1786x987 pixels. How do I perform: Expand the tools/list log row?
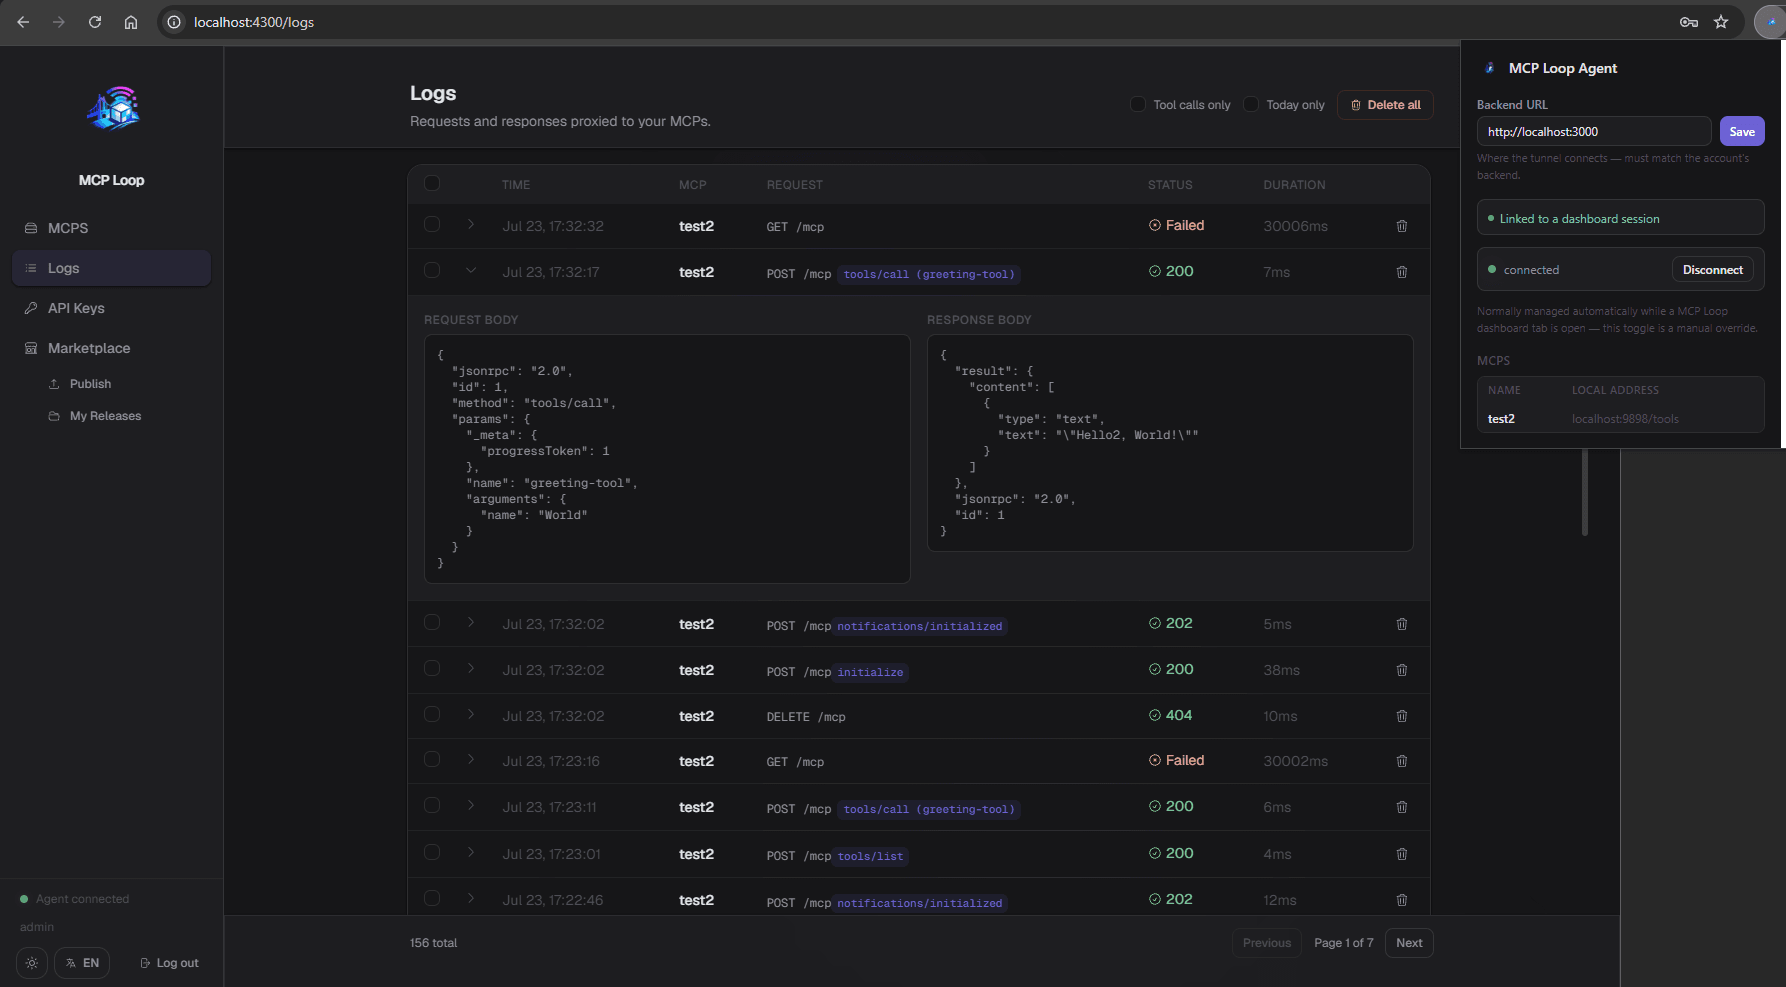tap(471, 852)
